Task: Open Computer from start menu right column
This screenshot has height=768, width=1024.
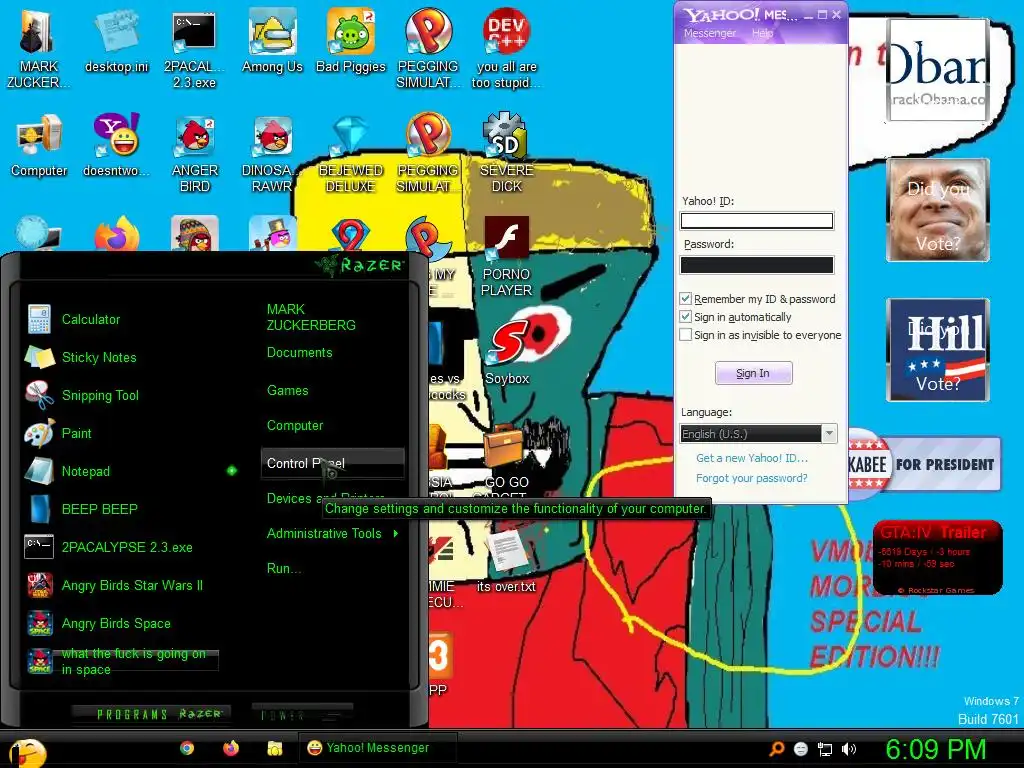Action: 295,426
